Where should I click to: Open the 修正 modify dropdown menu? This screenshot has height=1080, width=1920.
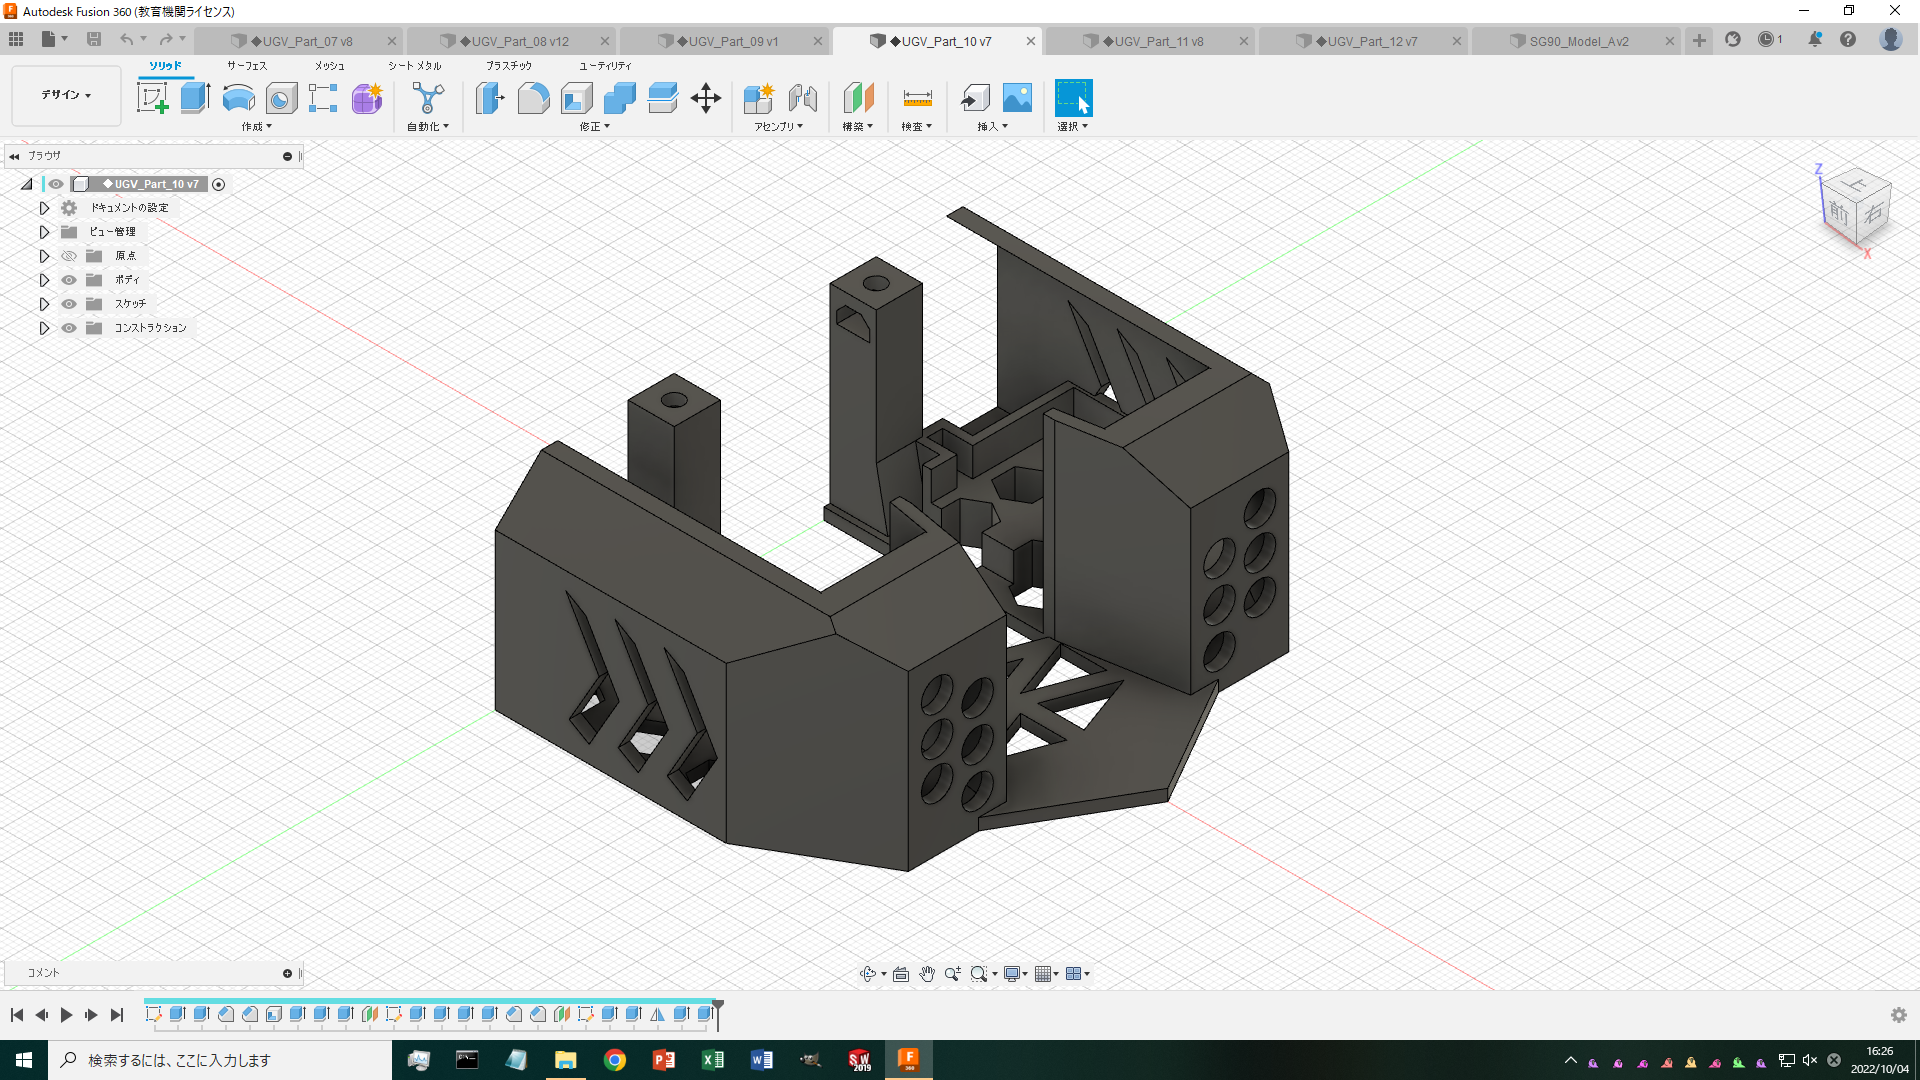pos(594,126)
